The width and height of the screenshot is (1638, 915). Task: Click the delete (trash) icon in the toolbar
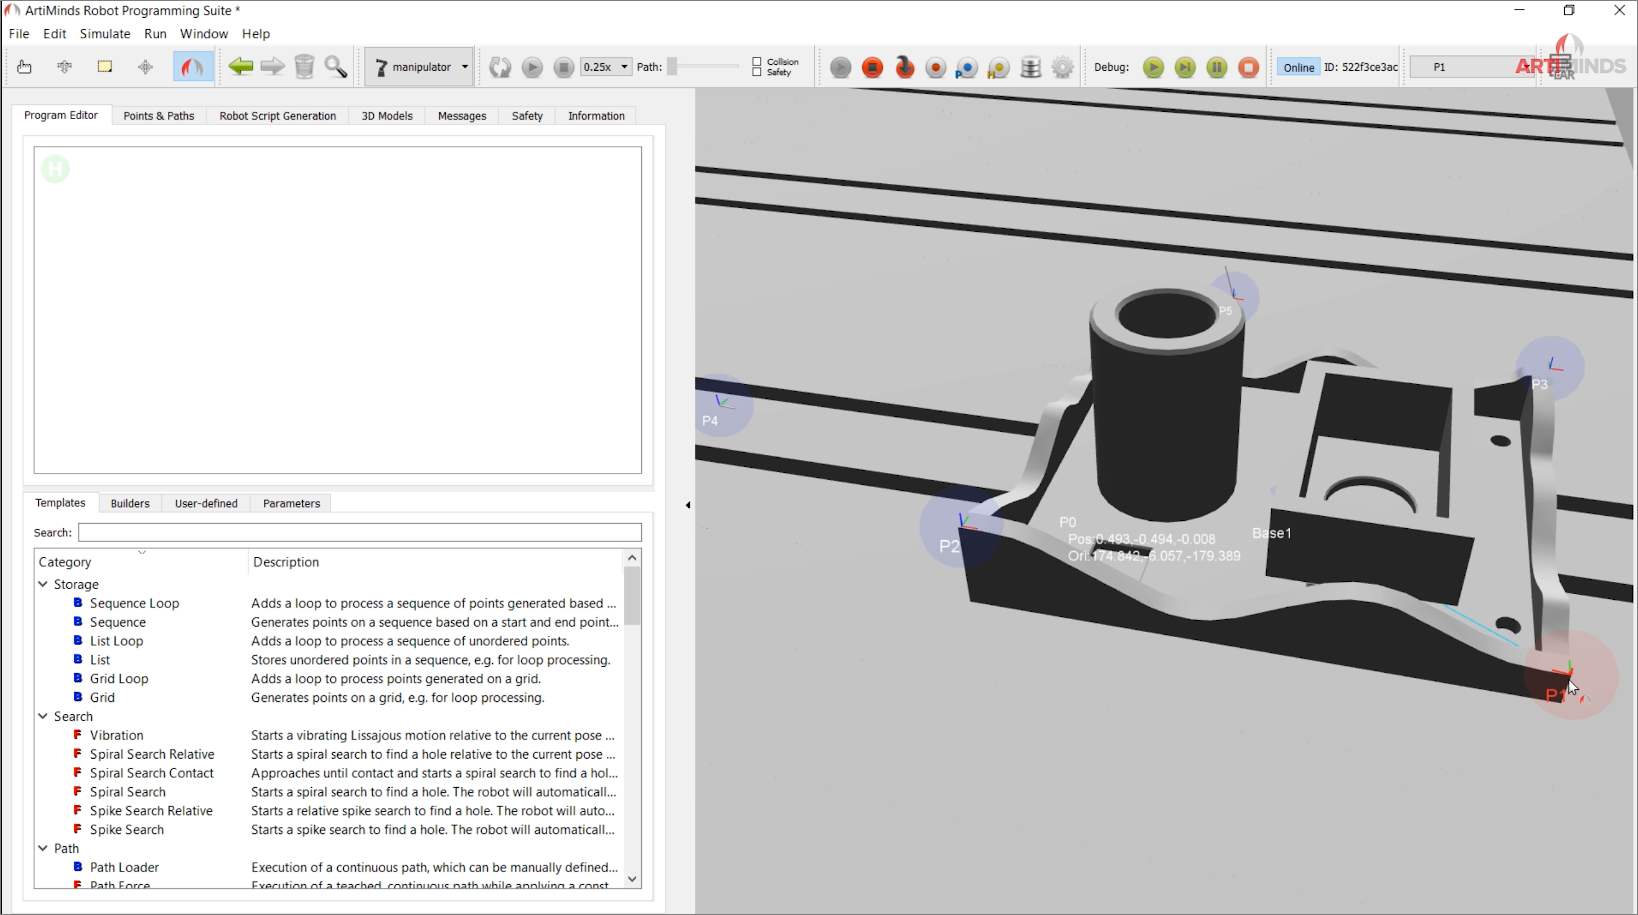tap(305, 66)
